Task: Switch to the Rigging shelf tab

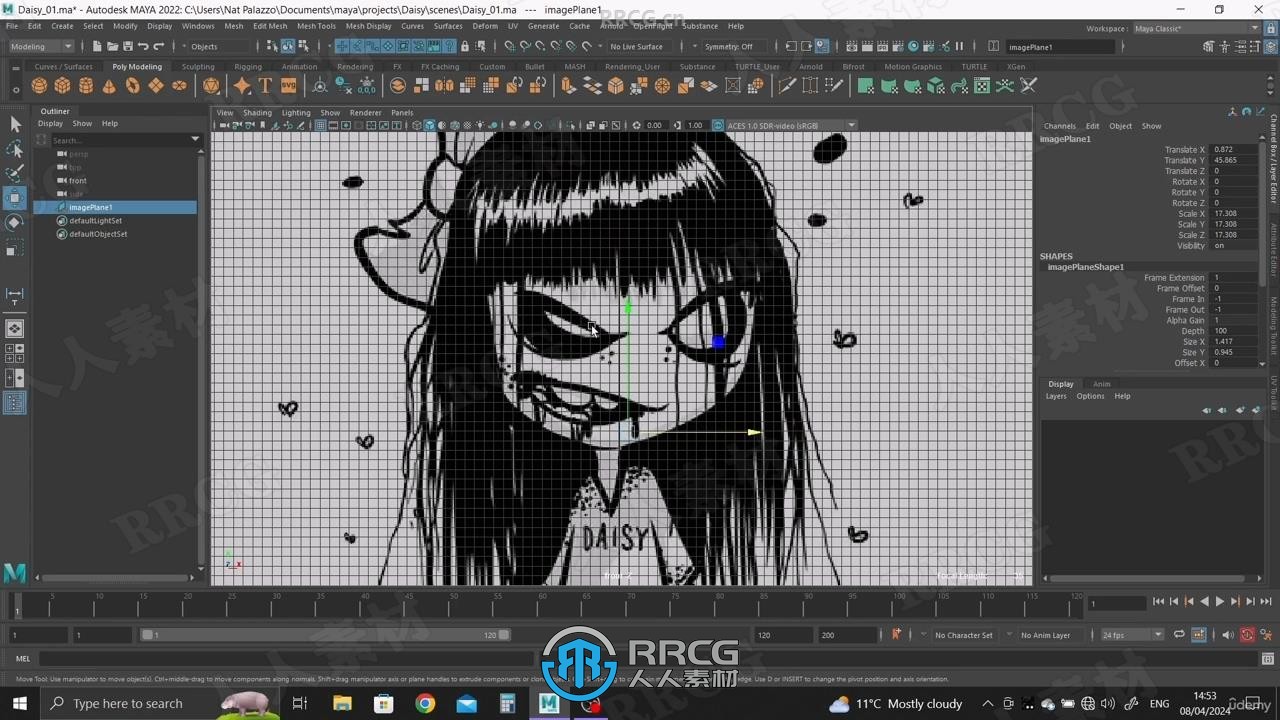Action: click(248, 67)
